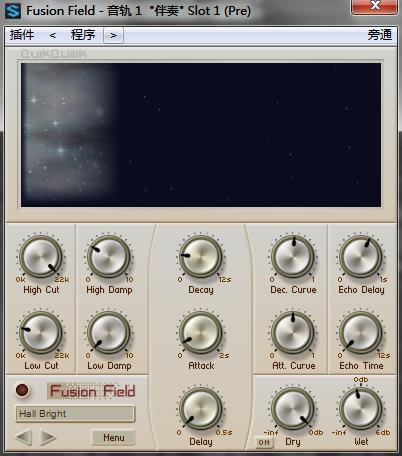Image resolution: width=402 pixels, height=456 pixels.
Task: Click the Attack knob
Action: 201,333
